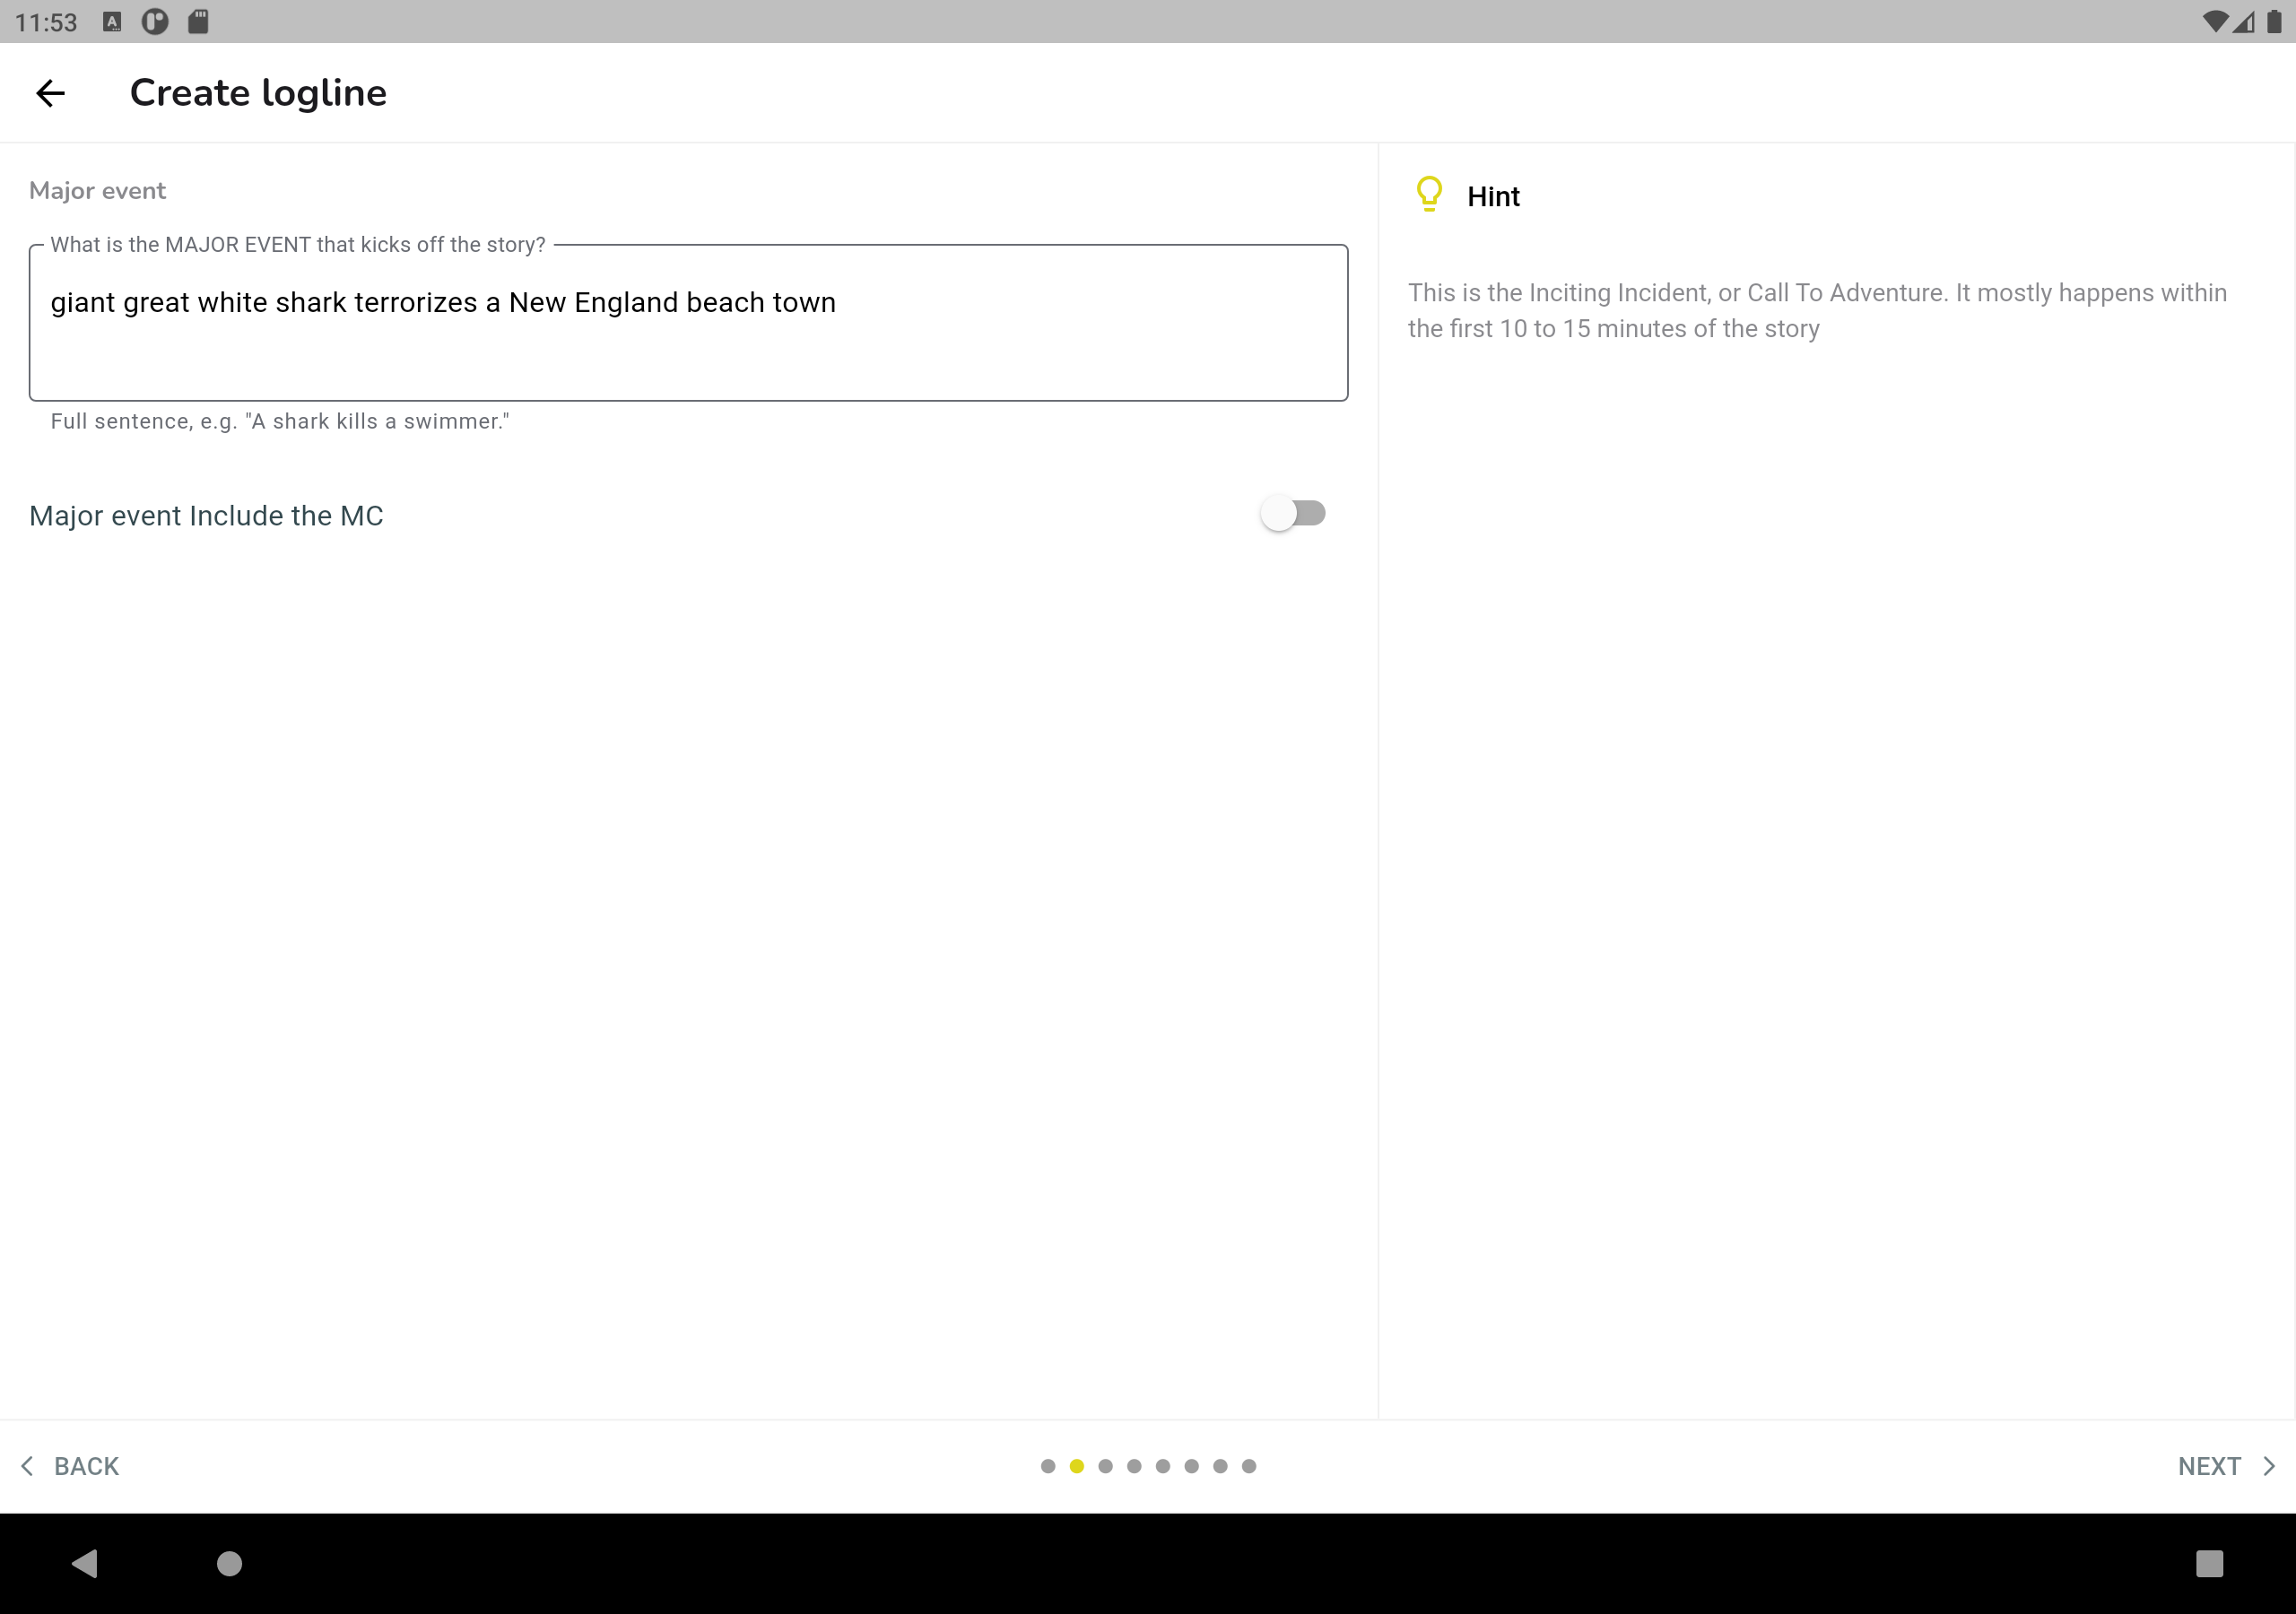This screenshot has width=2296, height=1614.
Task: Jump to the last page dot
Action: click(1249, 1466)
